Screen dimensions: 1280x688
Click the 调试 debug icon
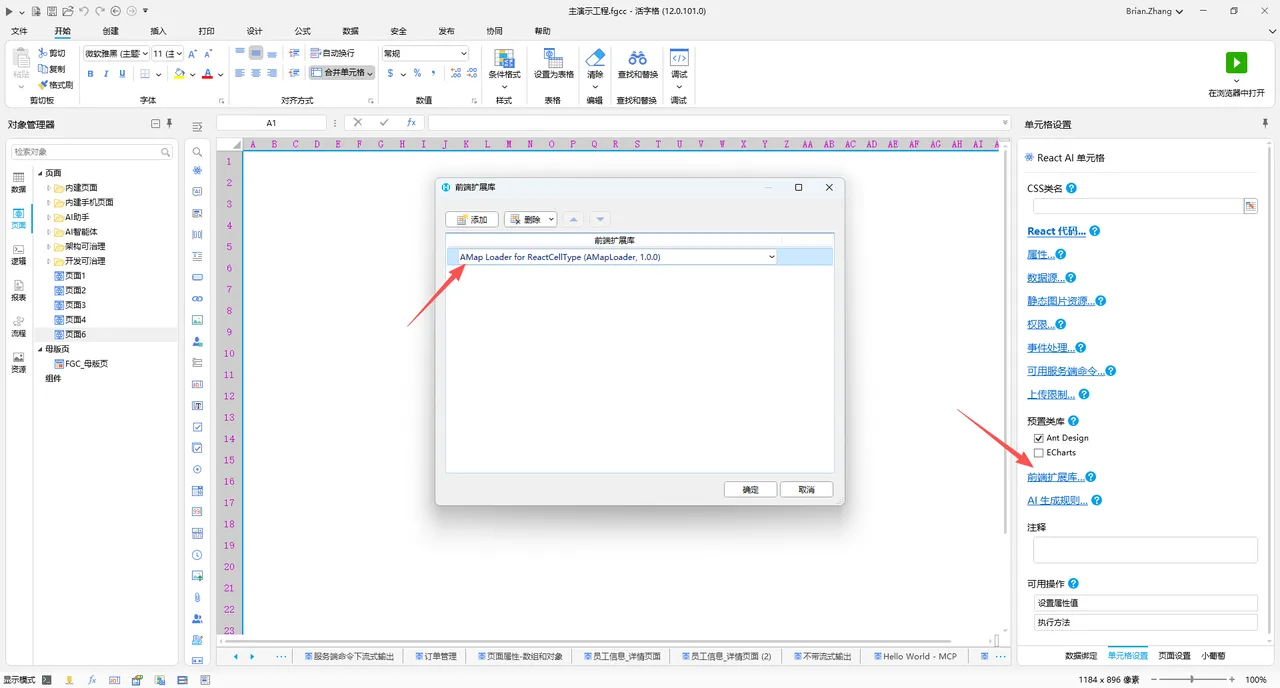679,57
